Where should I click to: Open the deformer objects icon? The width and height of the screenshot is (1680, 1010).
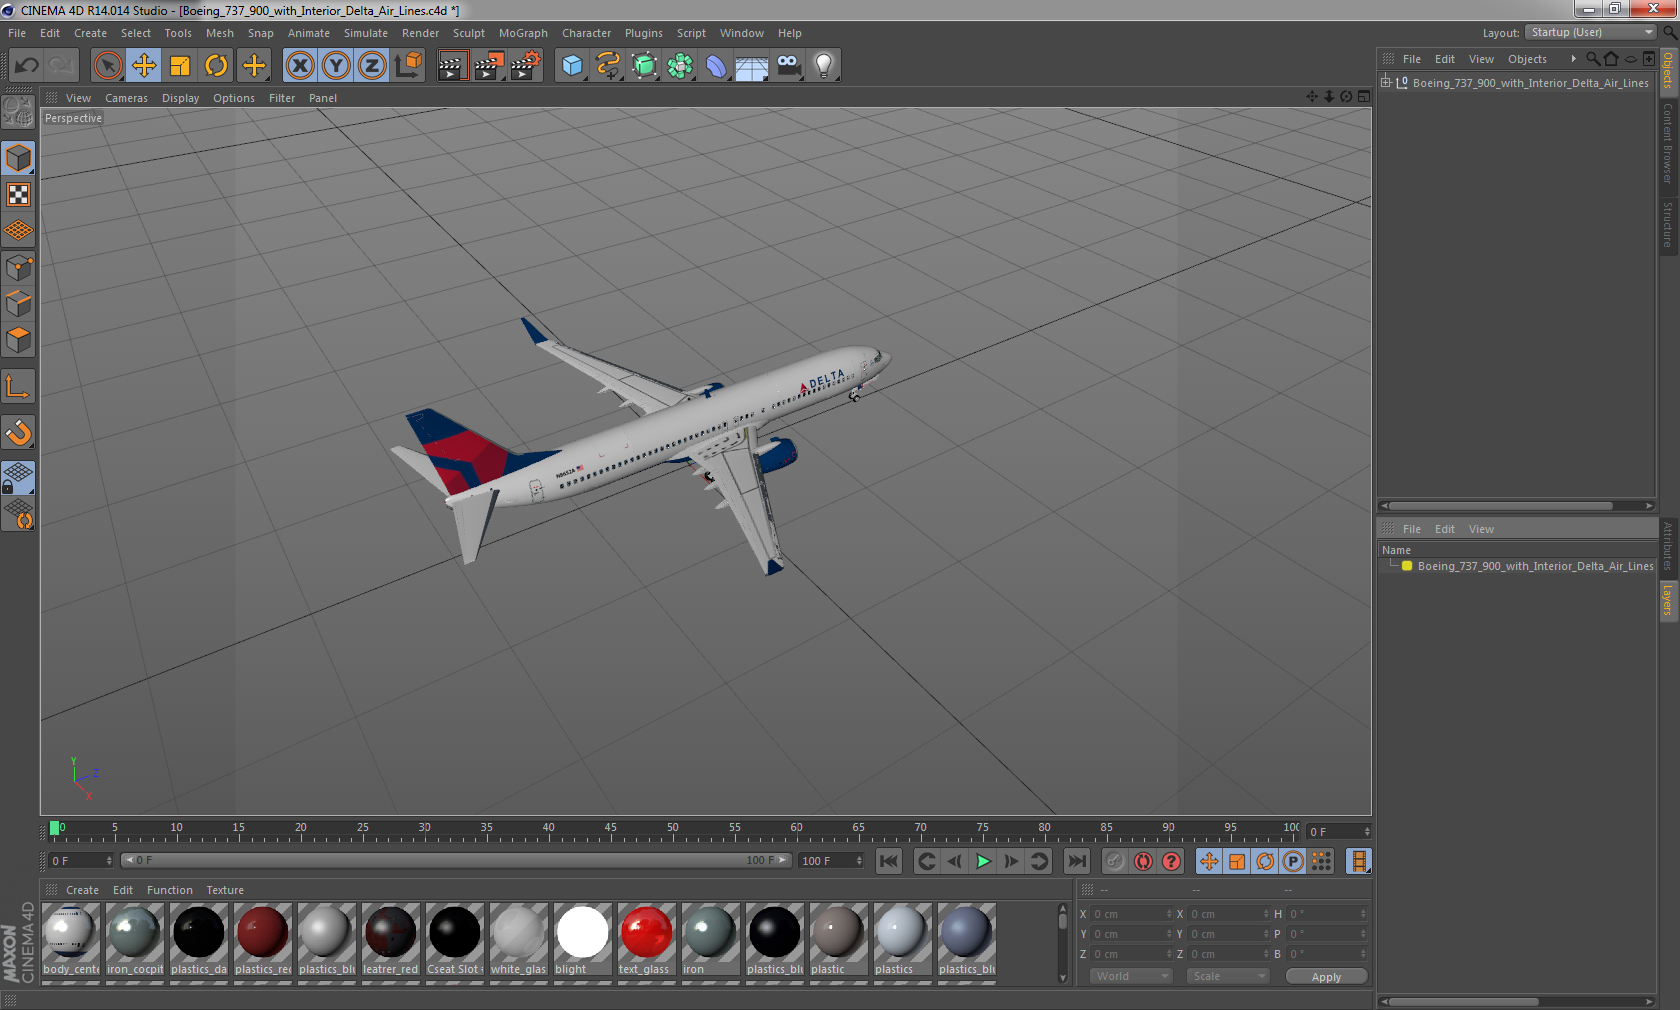[x=716, y=66]
